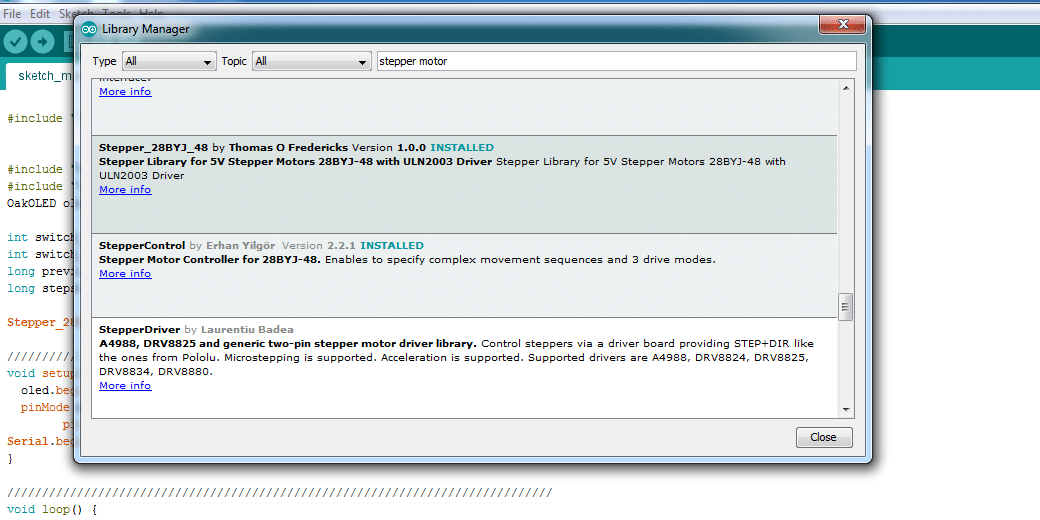Click the library list scroll down arrow
The image size is (1040, 520).
[x=846, y=409]
